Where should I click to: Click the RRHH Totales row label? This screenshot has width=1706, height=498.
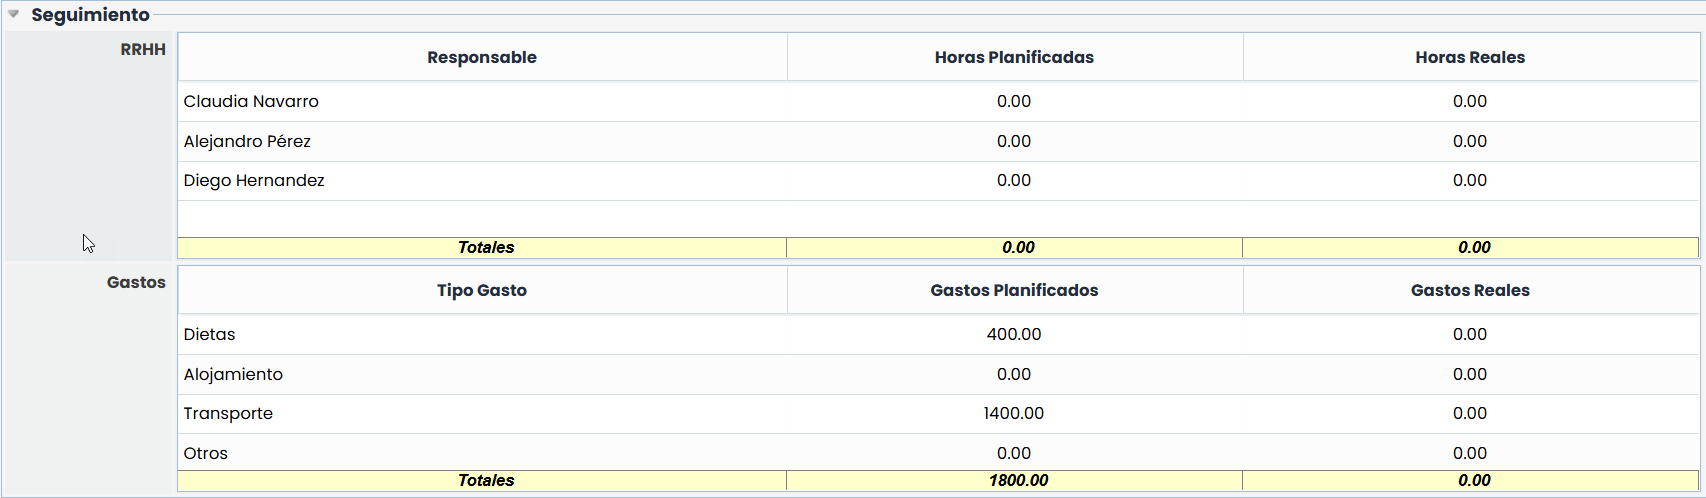coord(486,247)
